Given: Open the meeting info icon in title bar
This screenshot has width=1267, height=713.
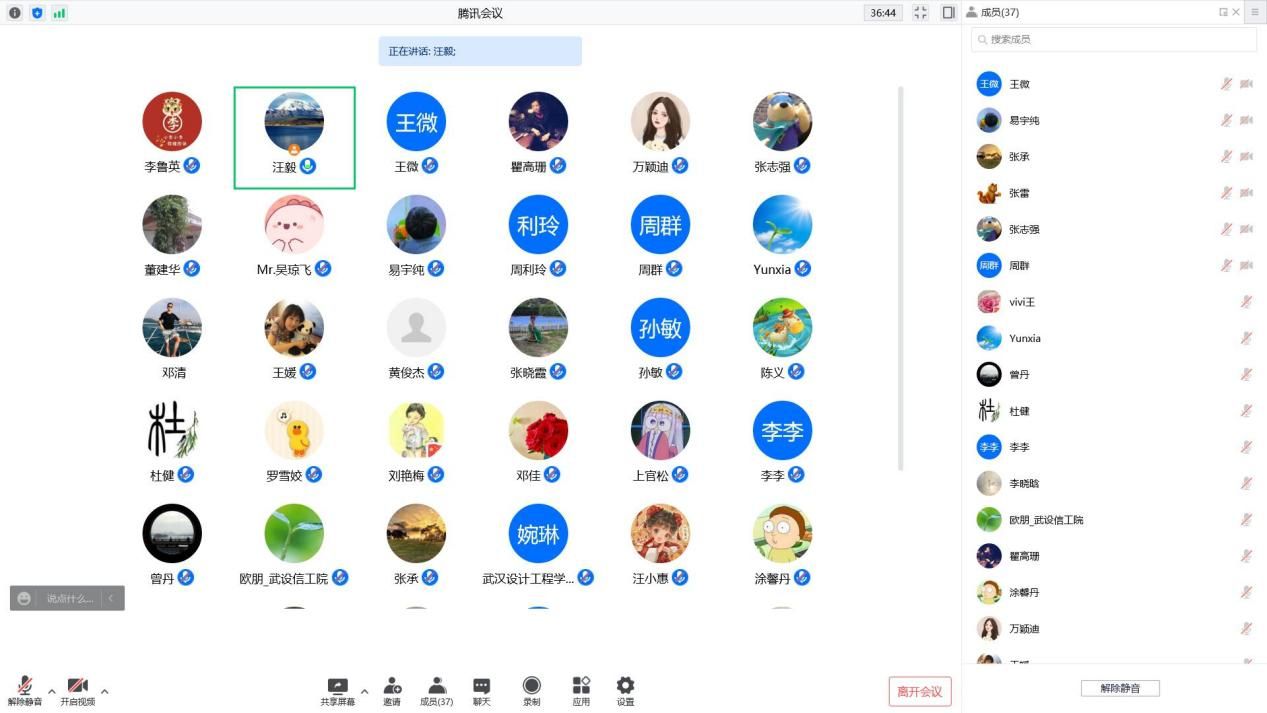Looking at the screenshot, I should tap(15, 13).
